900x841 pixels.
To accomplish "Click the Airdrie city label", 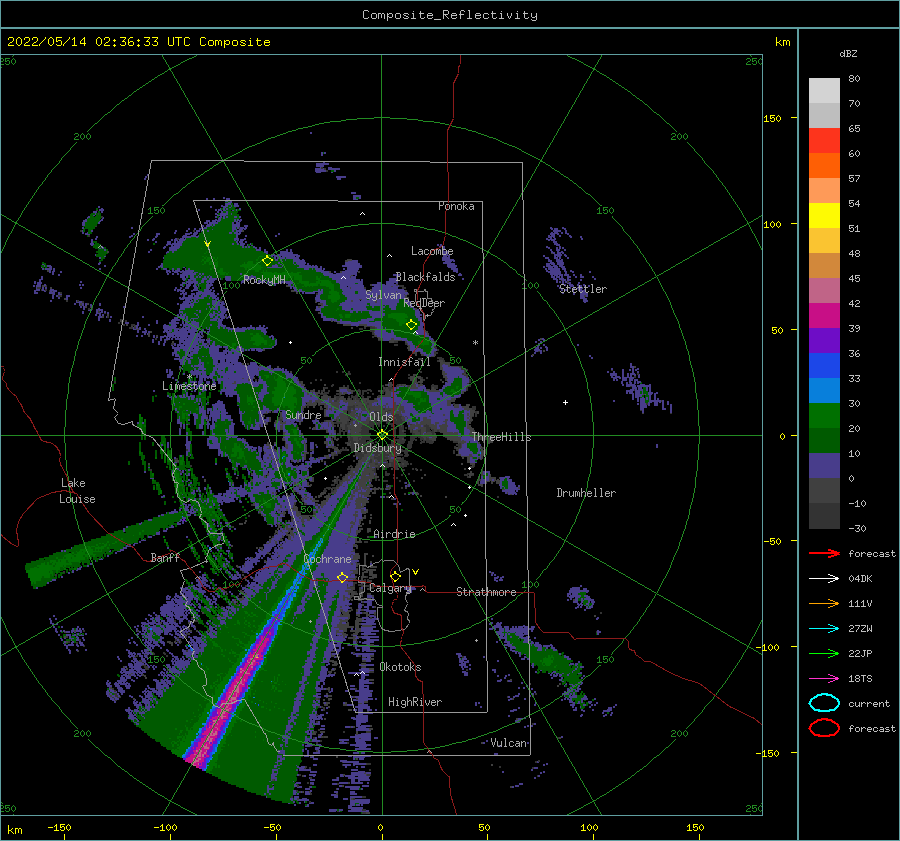I will pyautogui.click(x=394, y=534).
